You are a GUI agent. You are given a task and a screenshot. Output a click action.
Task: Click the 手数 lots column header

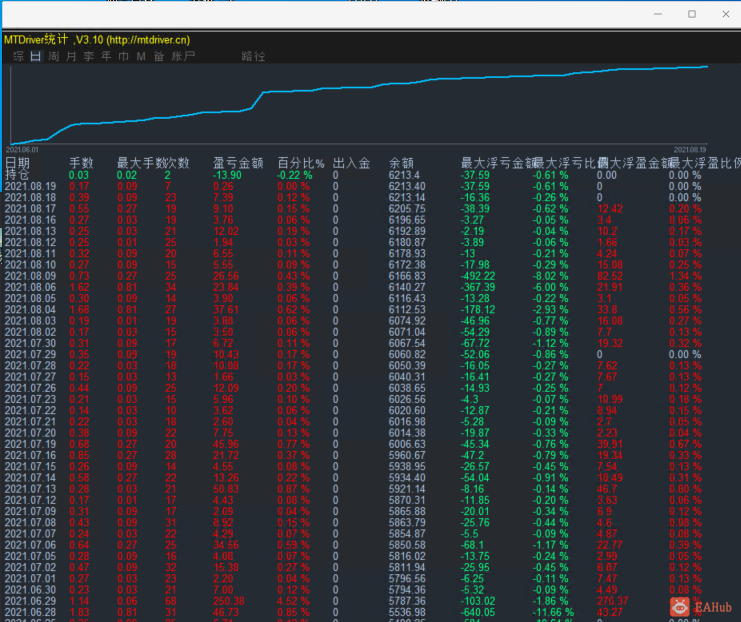click(x=81, y=163)
